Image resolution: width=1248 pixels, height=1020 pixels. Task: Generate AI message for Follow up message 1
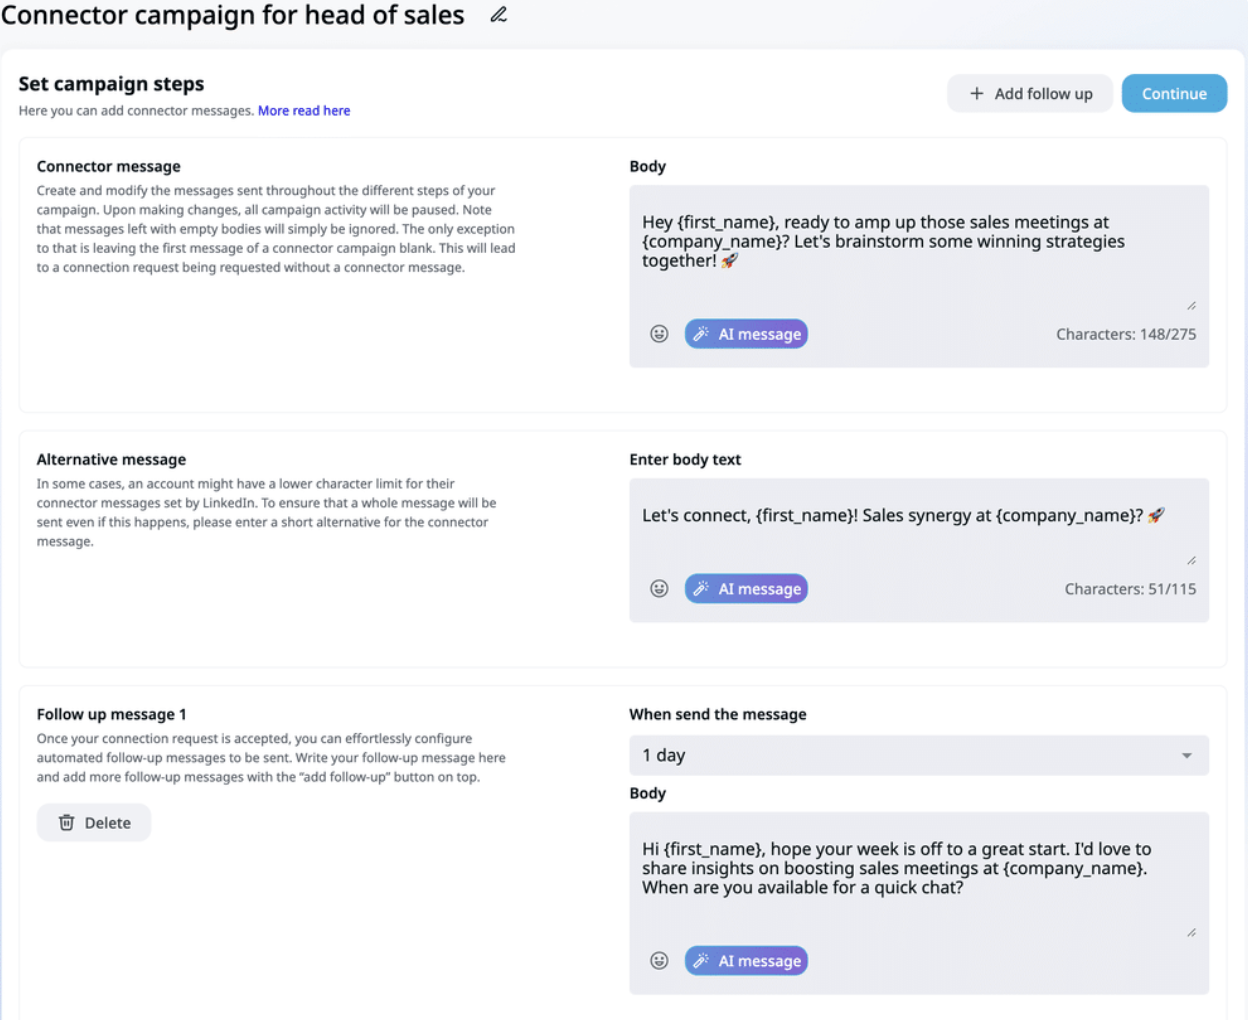[x=746, y=961]
